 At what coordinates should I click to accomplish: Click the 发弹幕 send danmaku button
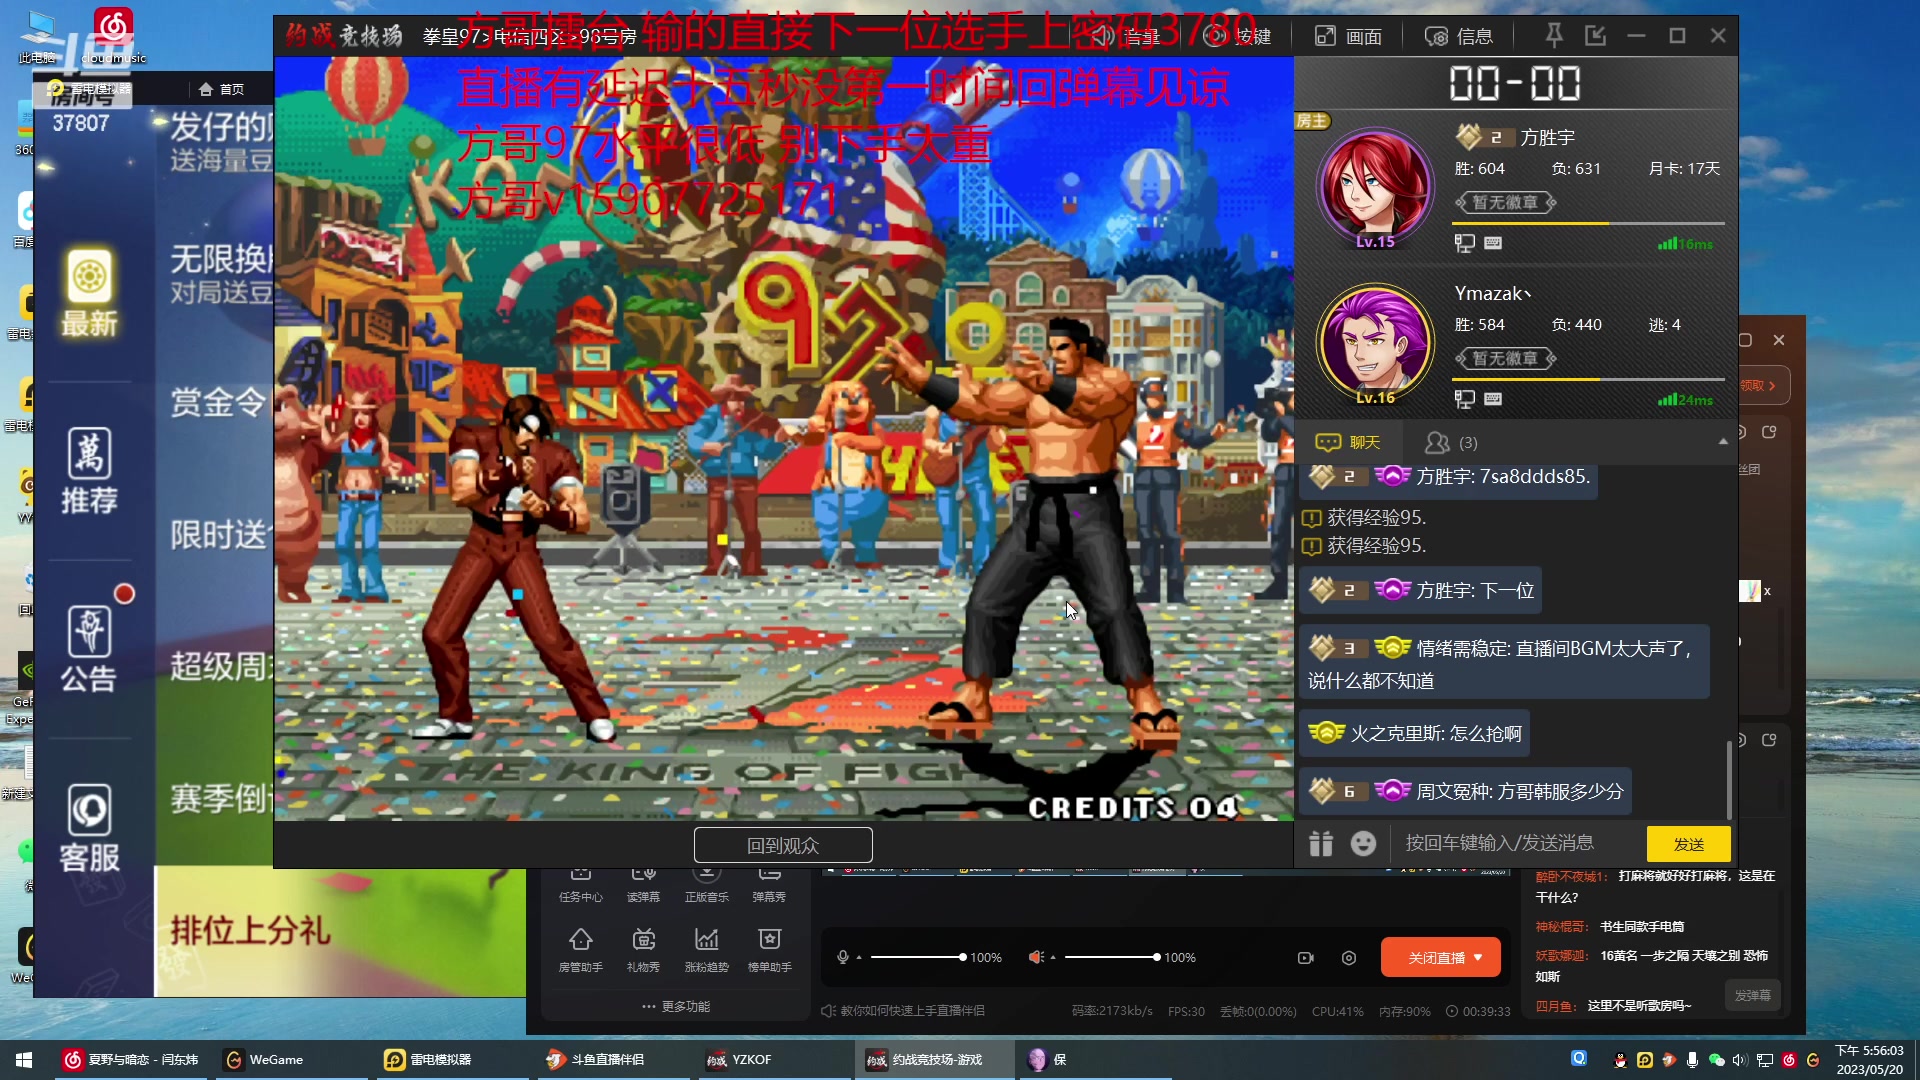pos(1752,995)
